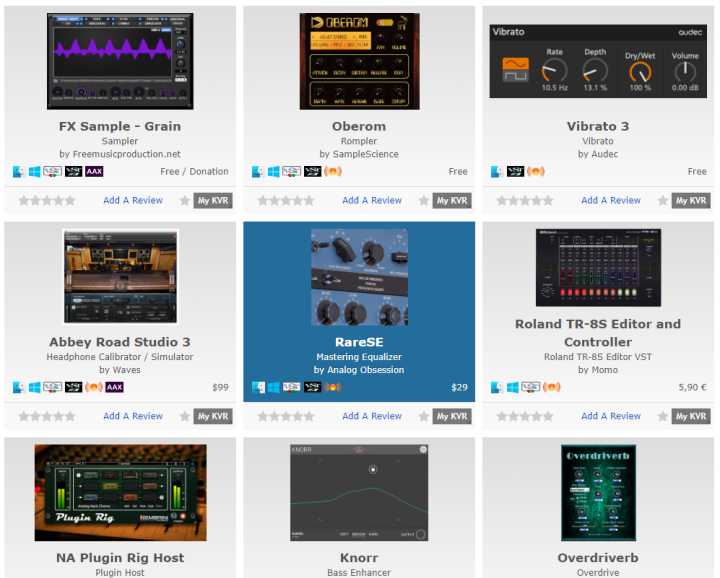Image resolution: width=720 pixels, height=578 pixels.
Task: Favorite Roland TR-8S Editor with the star icon
Action: (x=663, y=416)
